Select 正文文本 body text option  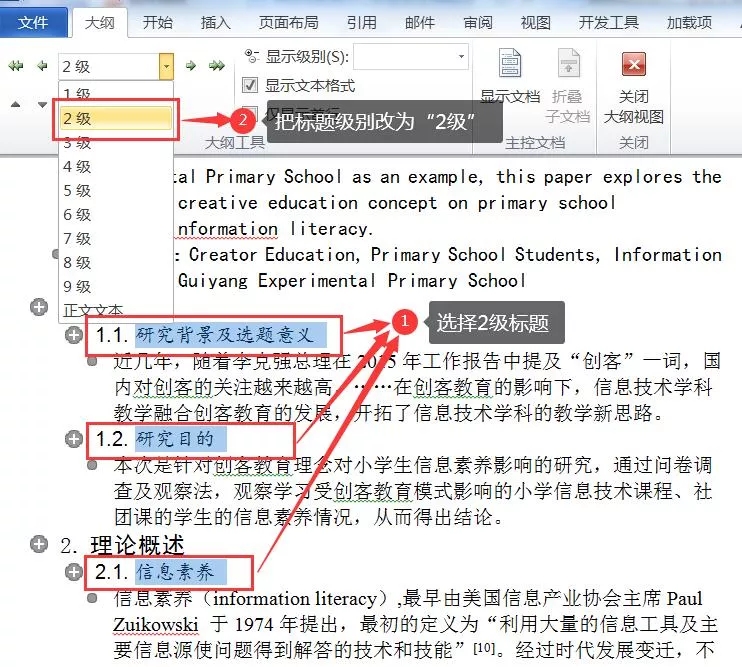(x=116, y=310)
